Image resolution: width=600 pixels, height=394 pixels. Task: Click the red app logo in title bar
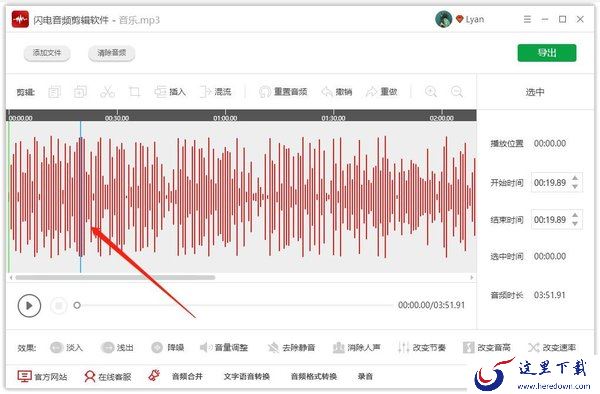click(20, 19)
